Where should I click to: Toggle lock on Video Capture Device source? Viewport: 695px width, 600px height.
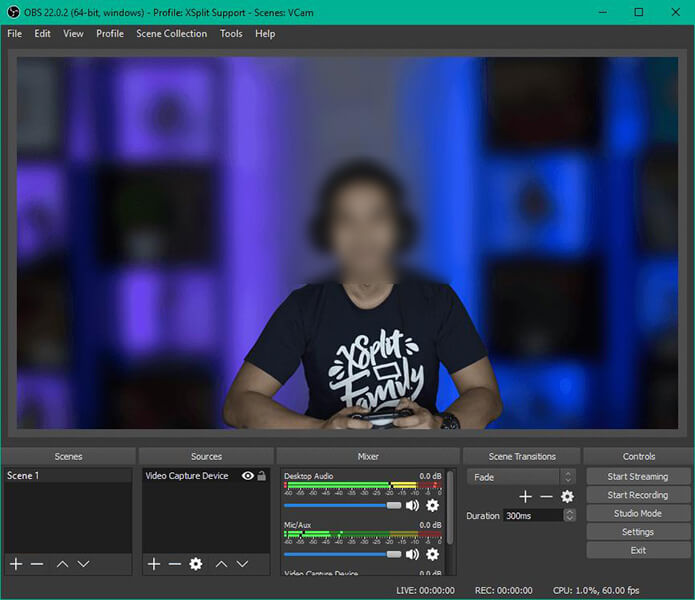pos(262,475)
